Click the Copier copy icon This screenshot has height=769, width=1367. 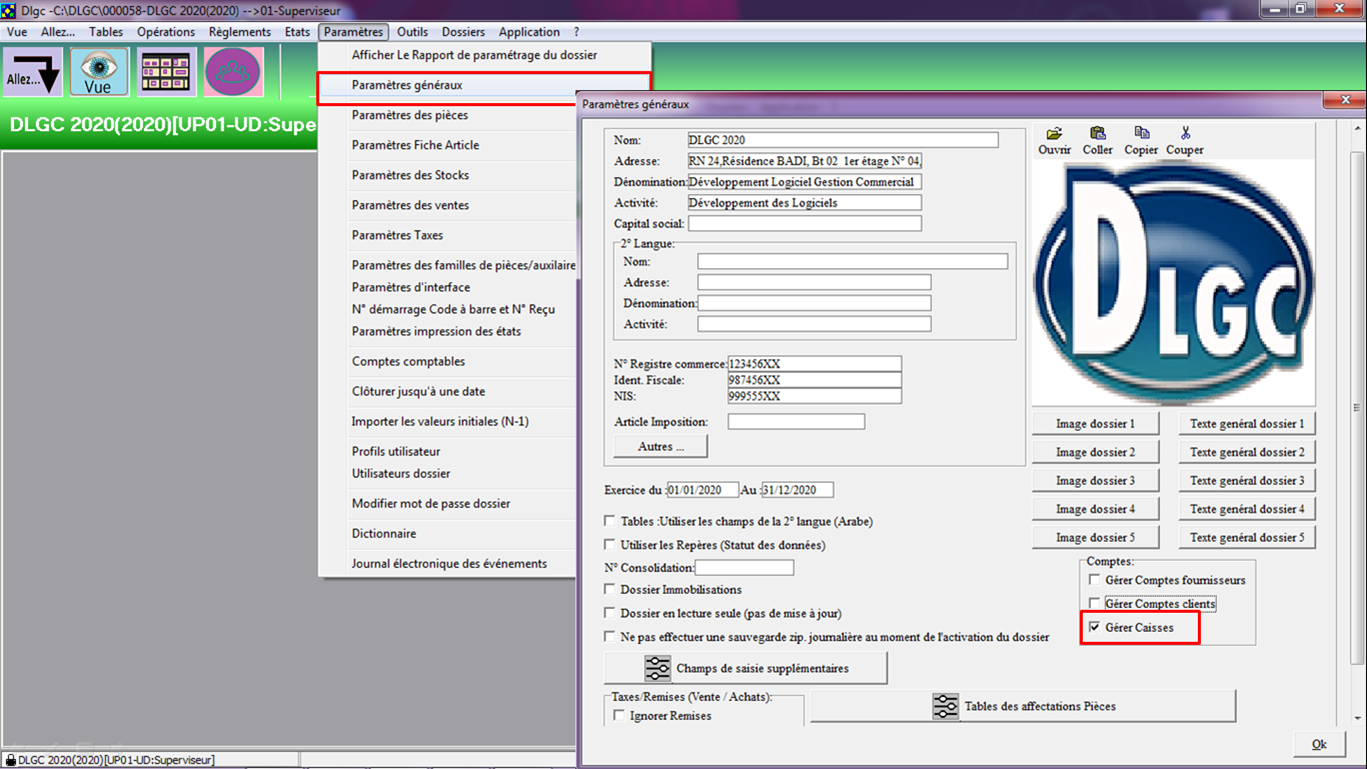pyautogui.click(x=1141, y=134)
